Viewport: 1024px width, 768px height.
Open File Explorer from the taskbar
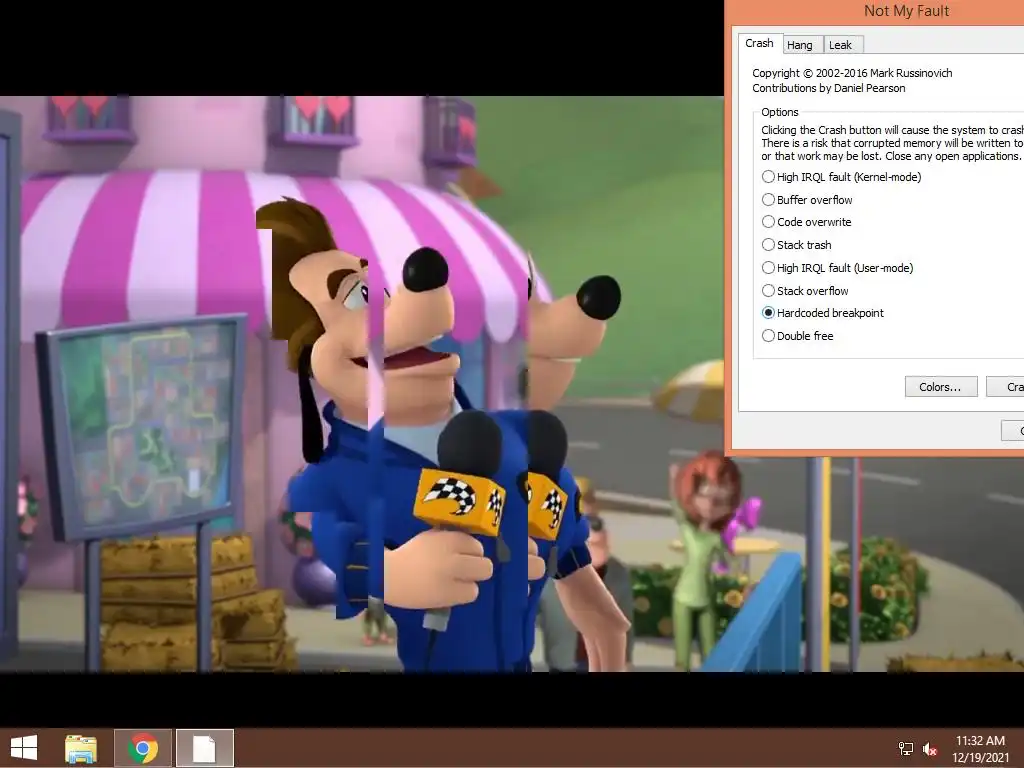(81, 748)
